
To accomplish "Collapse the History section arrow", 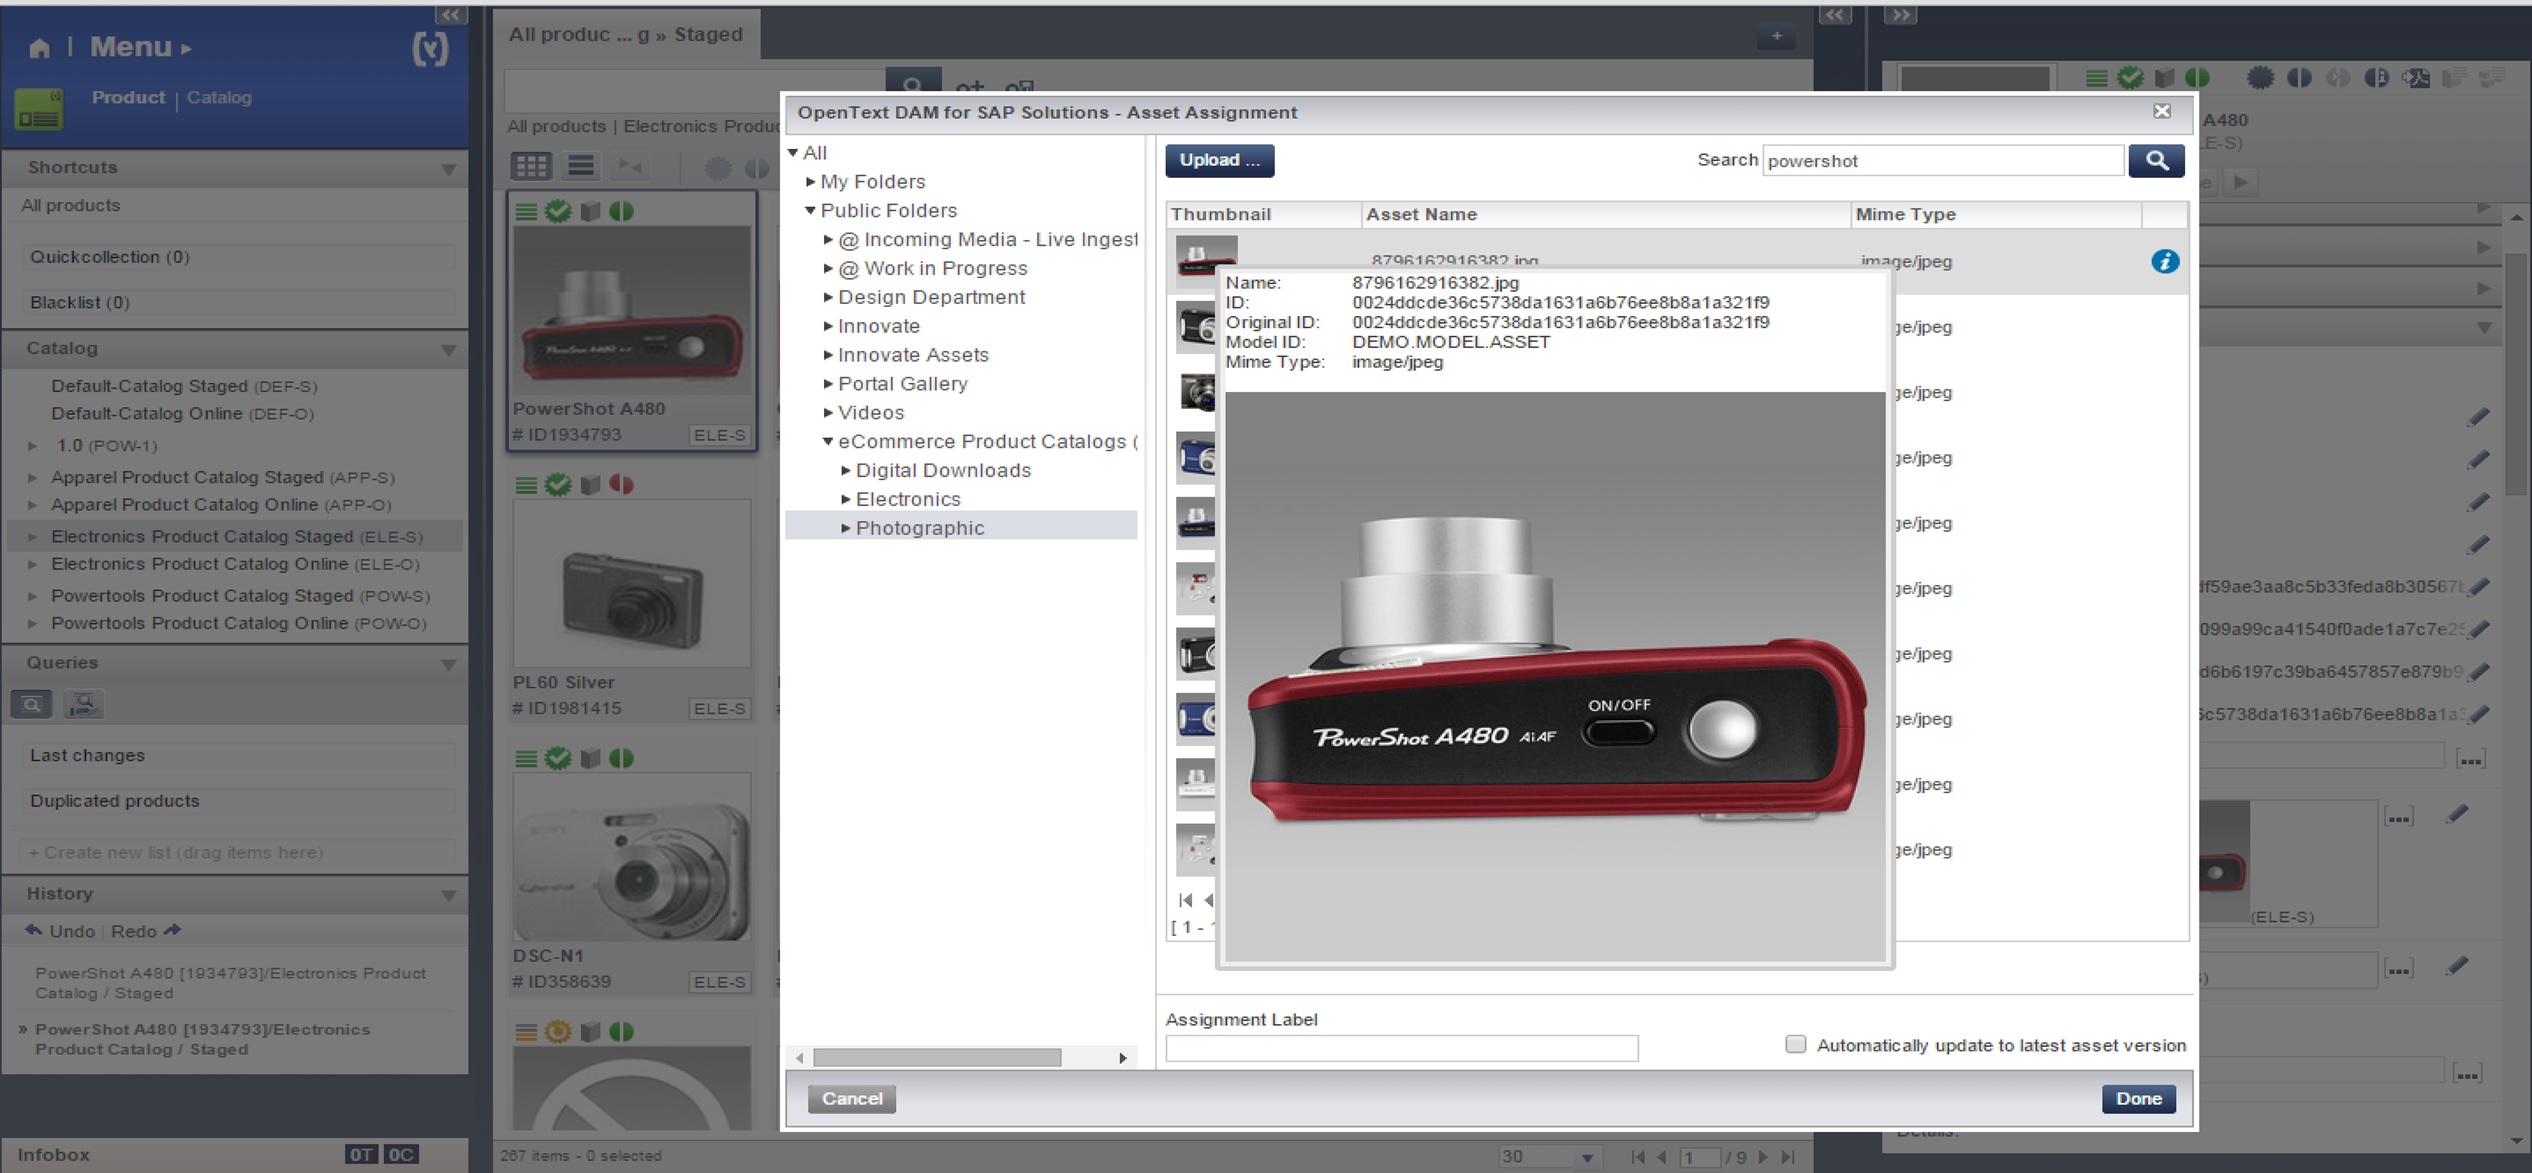I will (x=448, y=895).
